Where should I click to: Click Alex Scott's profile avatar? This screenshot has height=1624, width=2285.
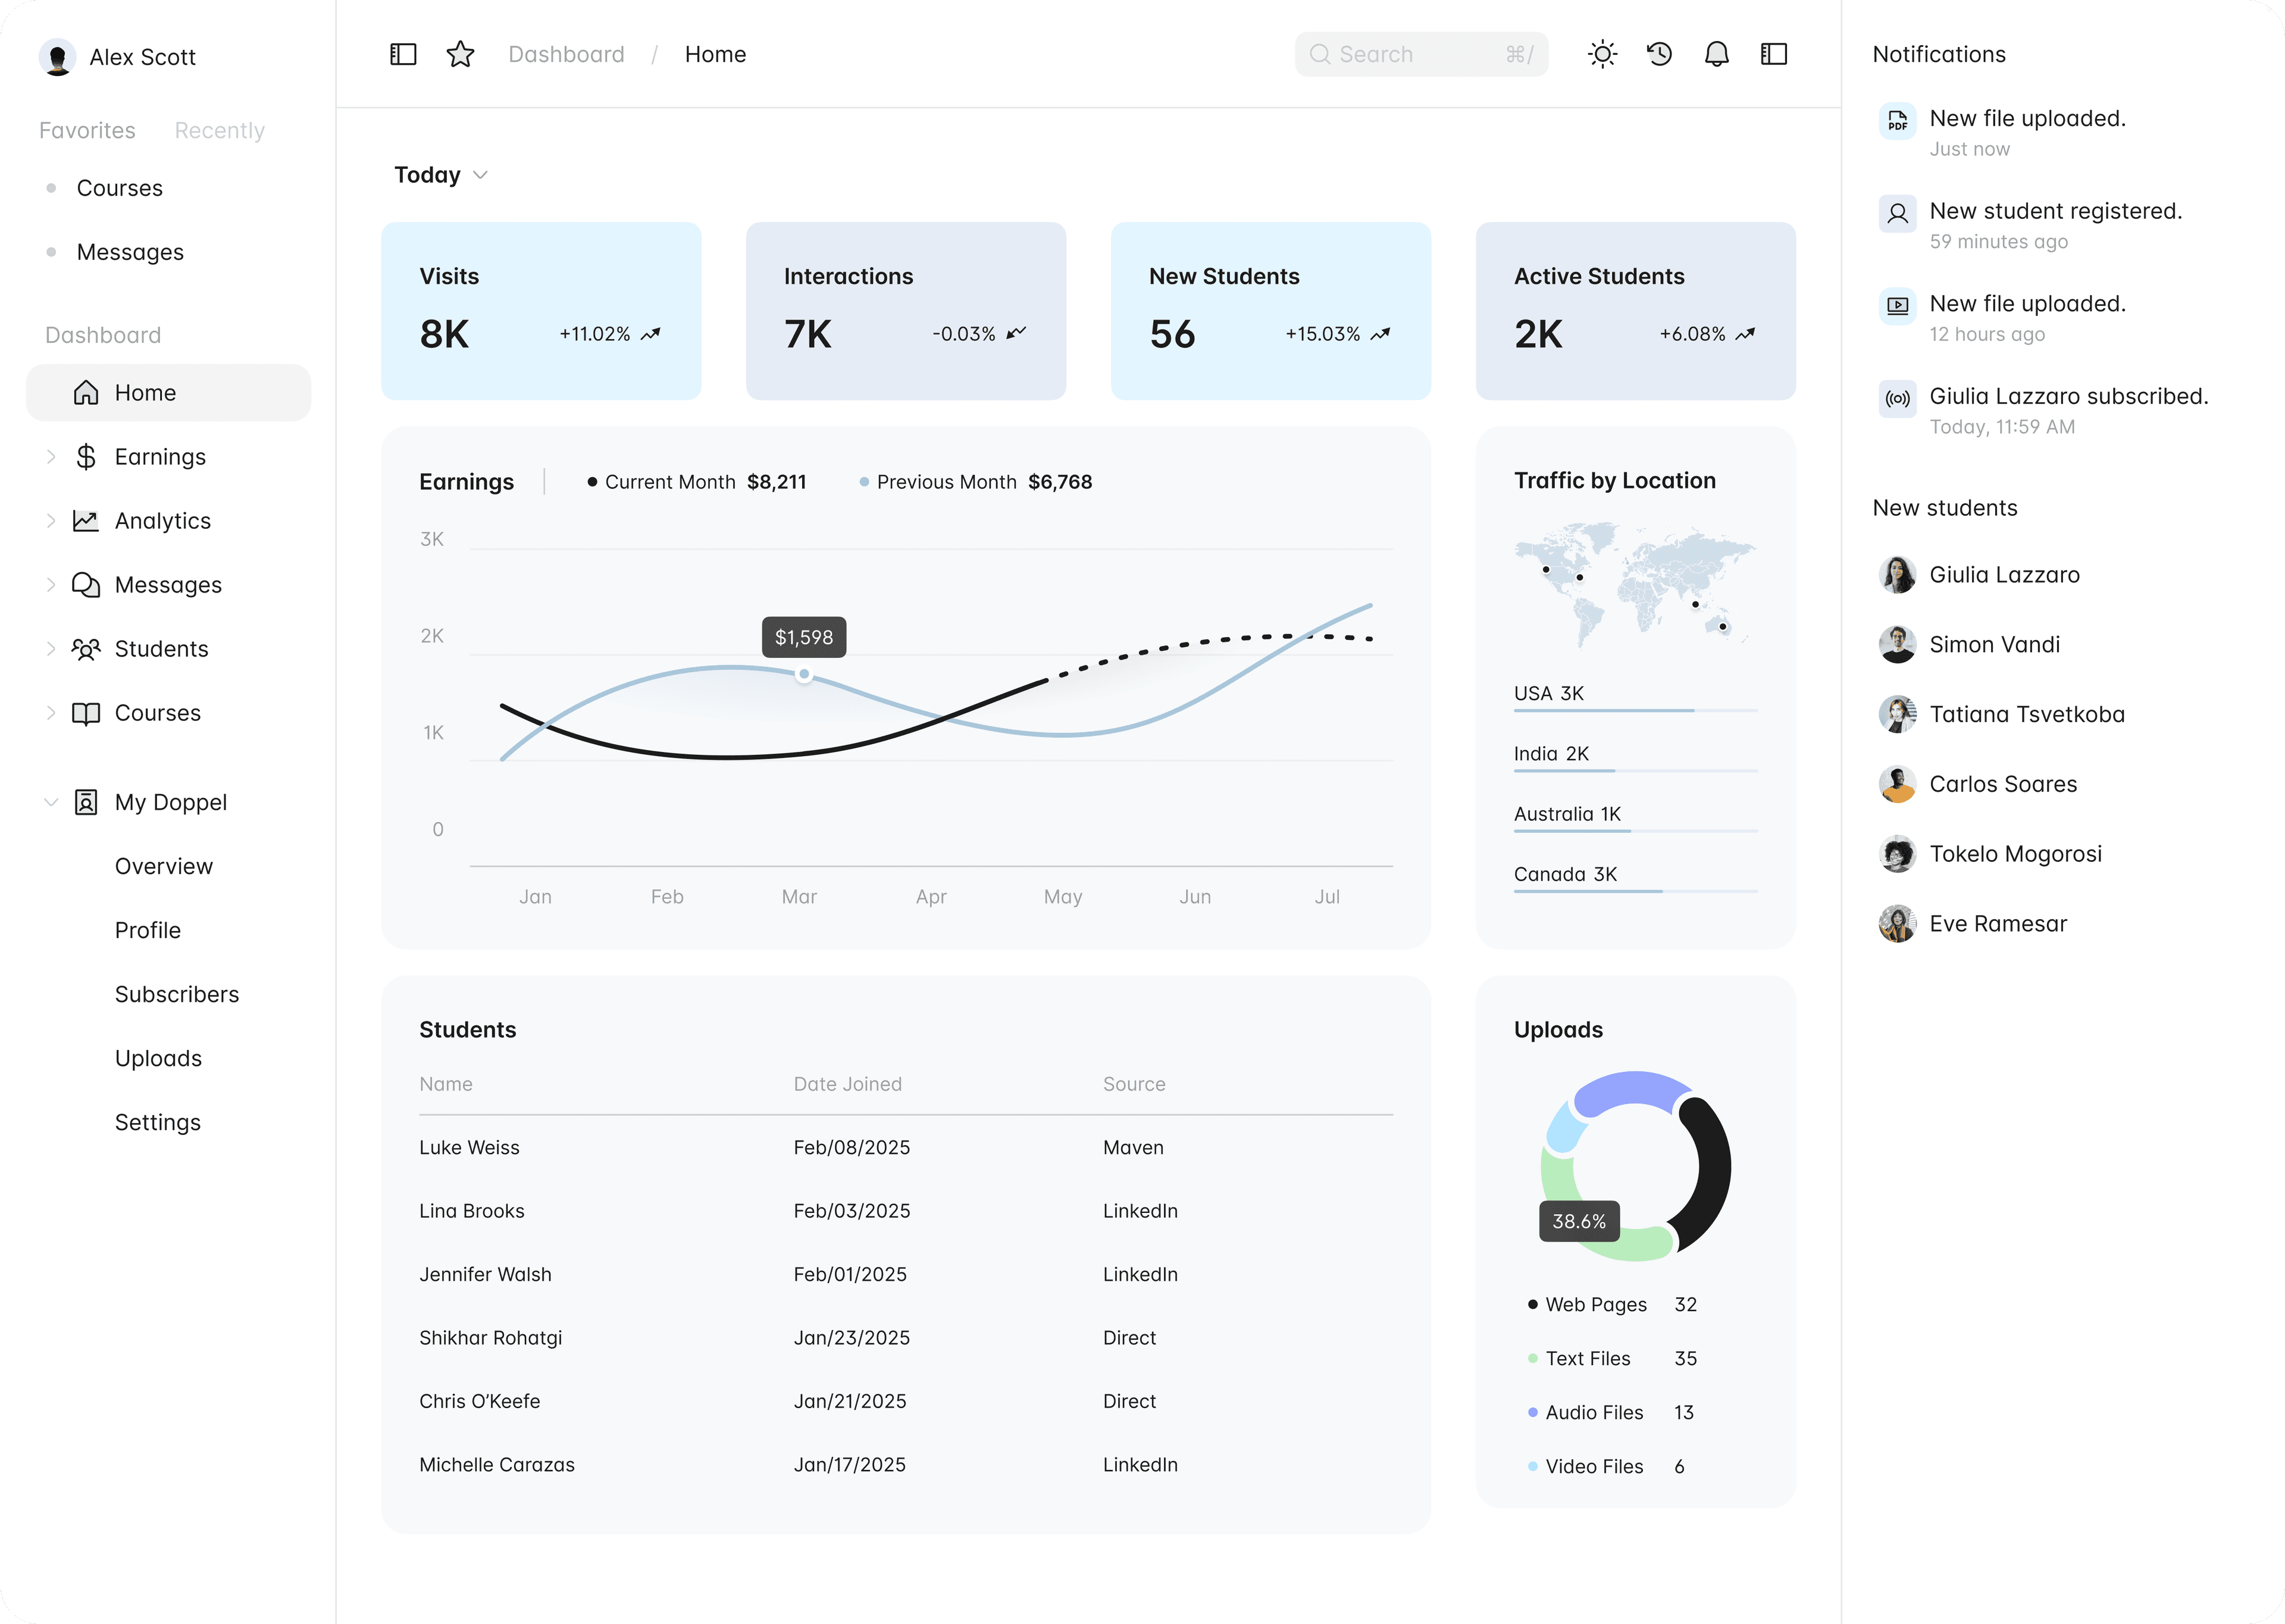tap(57, 57)
